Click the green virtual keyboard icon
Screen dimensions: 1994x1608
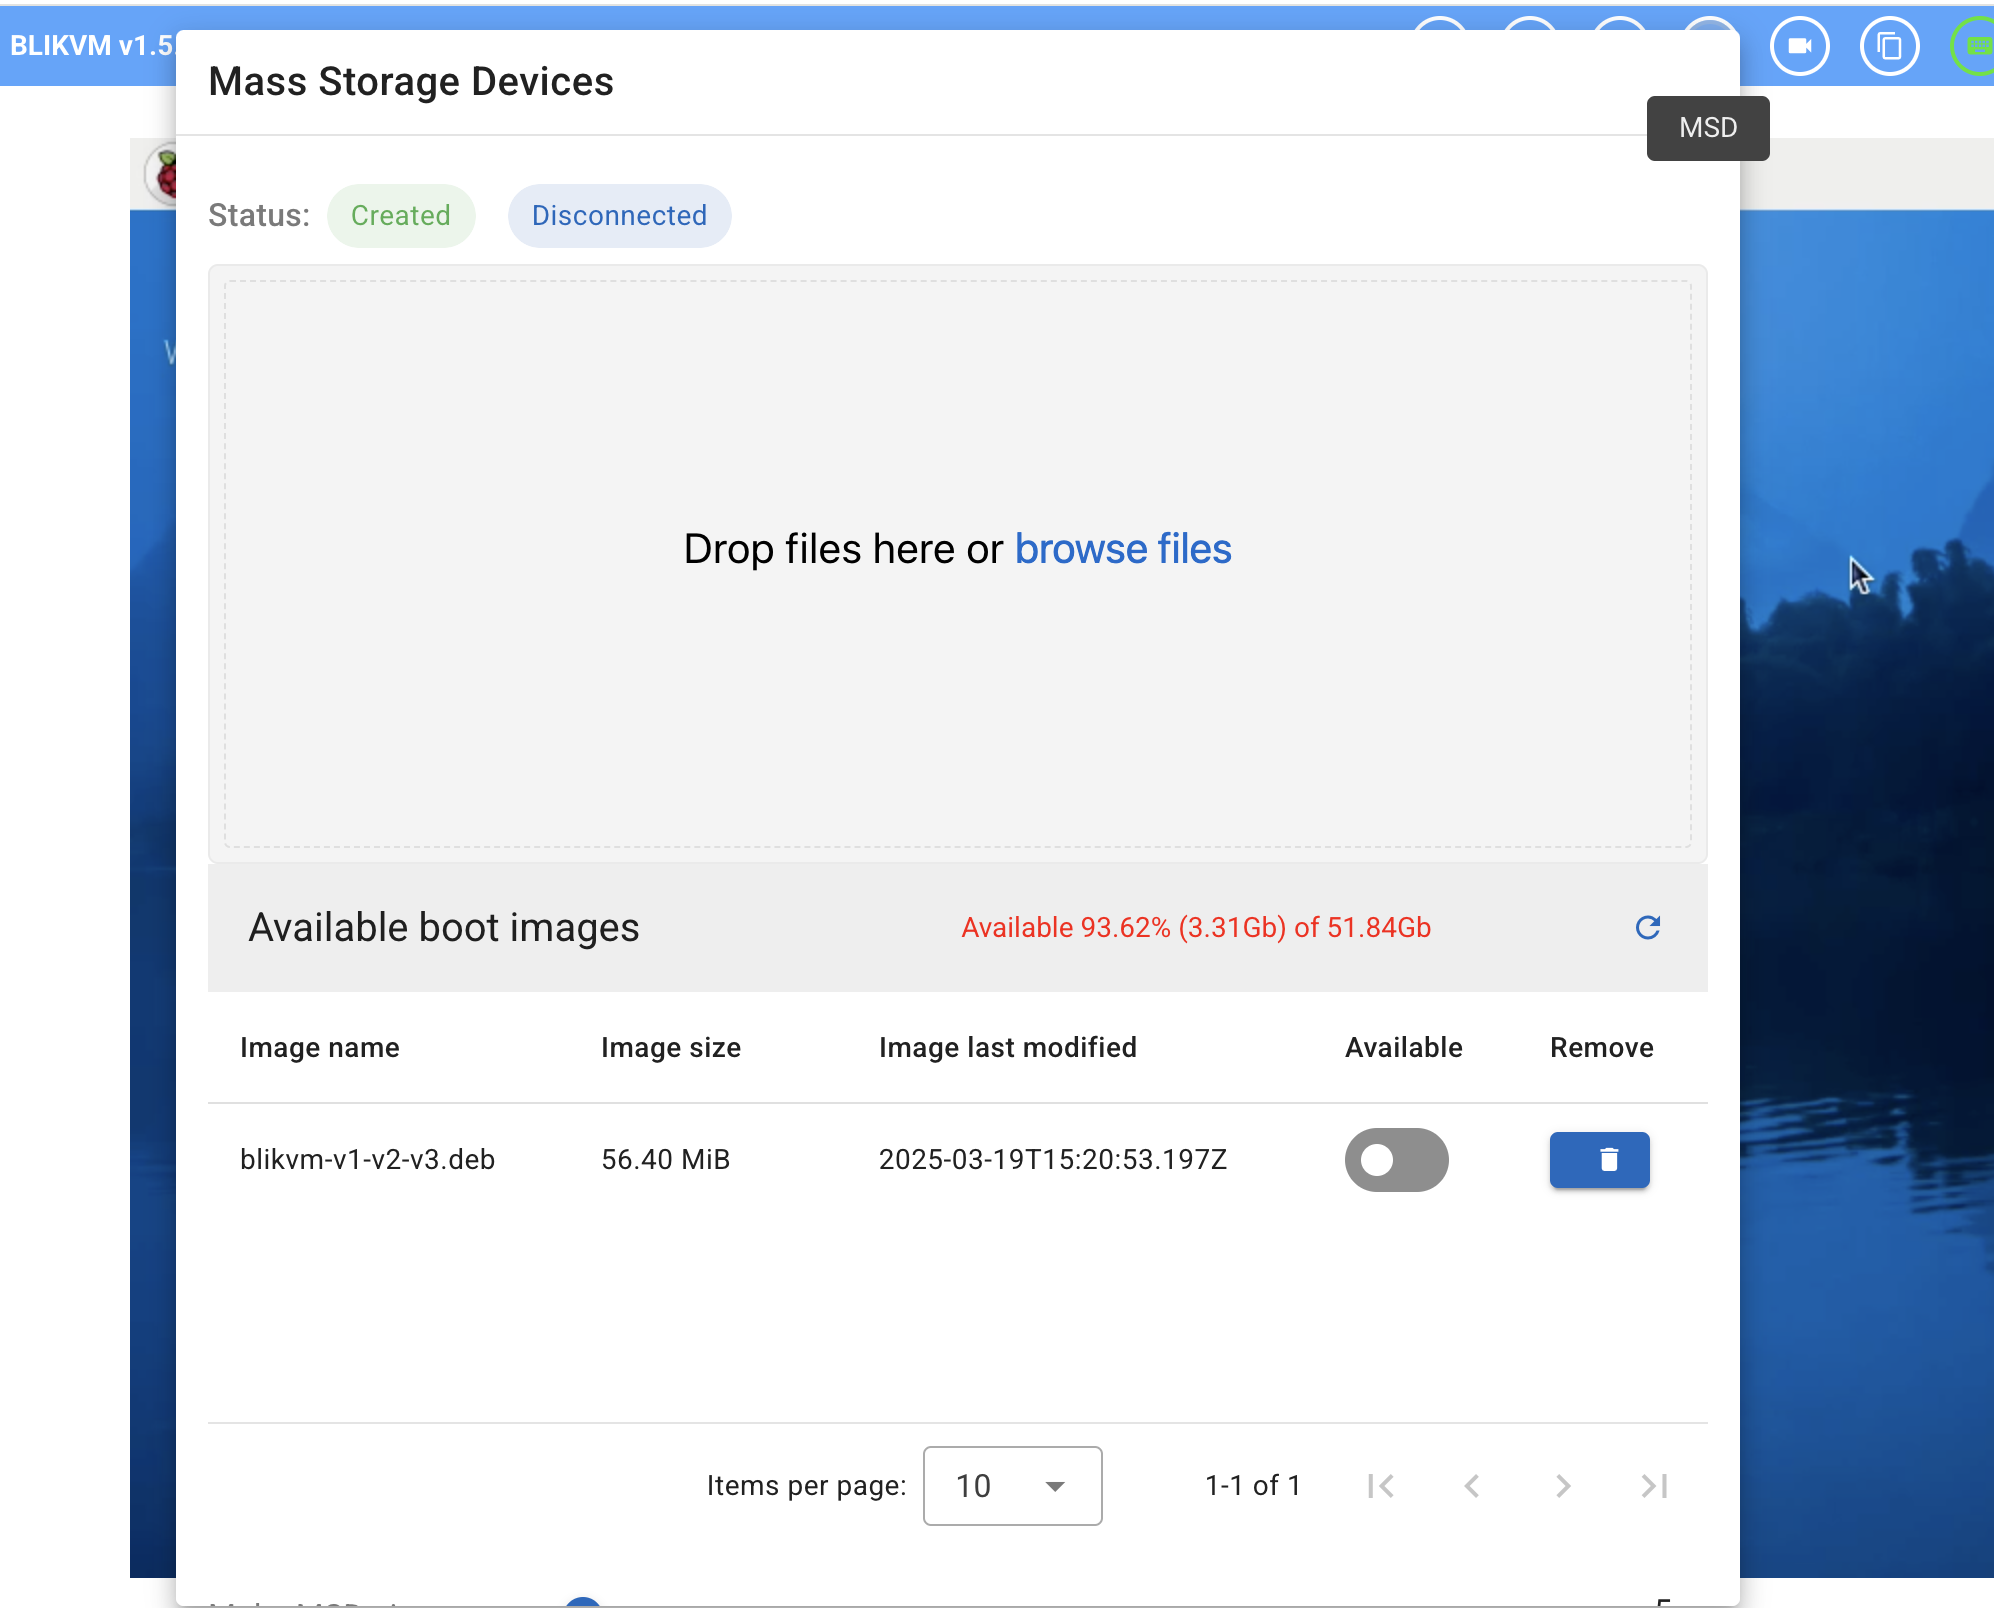1977,46
